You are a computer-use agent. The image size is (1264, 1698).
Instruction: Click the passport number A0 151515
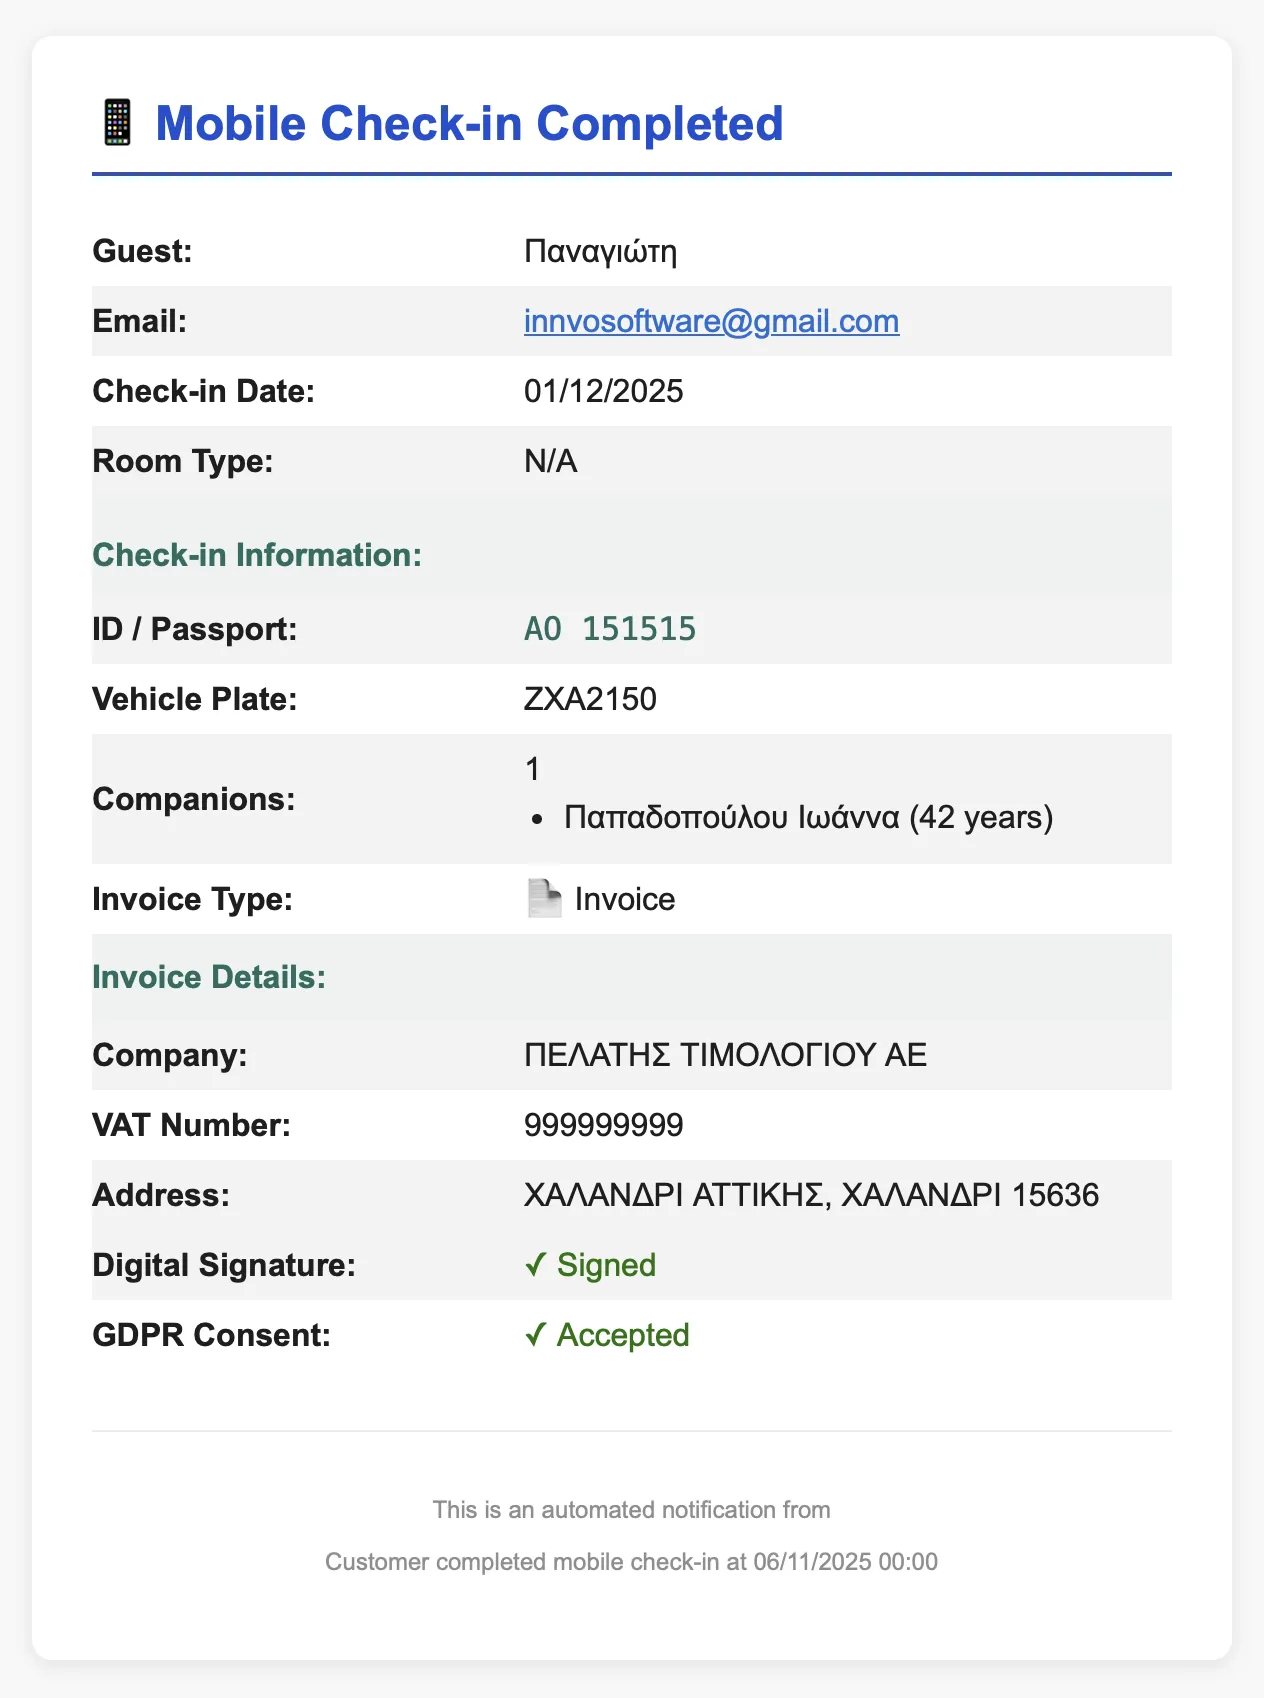pos(609,629)
